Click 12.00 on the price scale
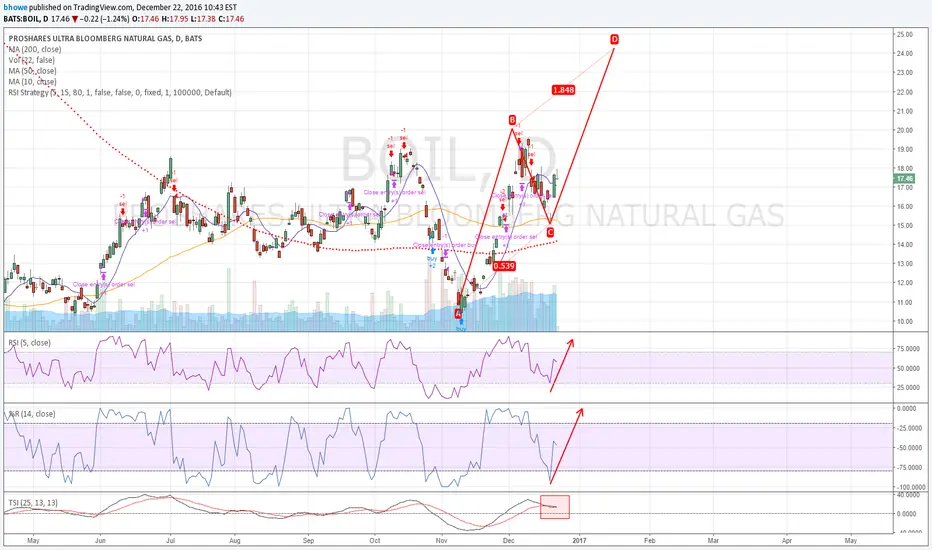 click(905, 283)
